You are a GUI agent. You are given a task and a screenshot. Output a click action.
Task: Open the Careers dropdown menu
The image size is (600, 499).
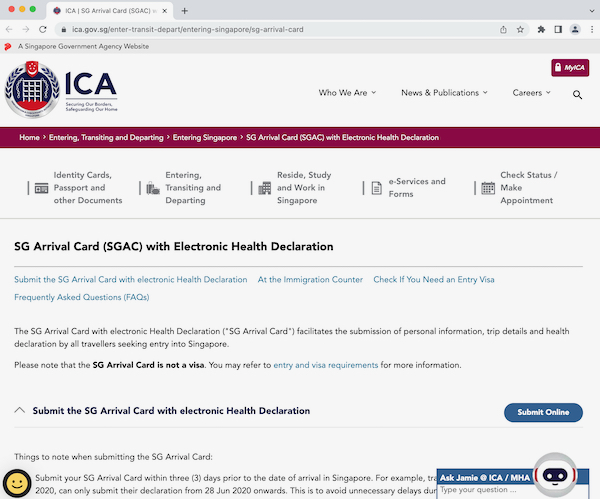pos(531,93)
